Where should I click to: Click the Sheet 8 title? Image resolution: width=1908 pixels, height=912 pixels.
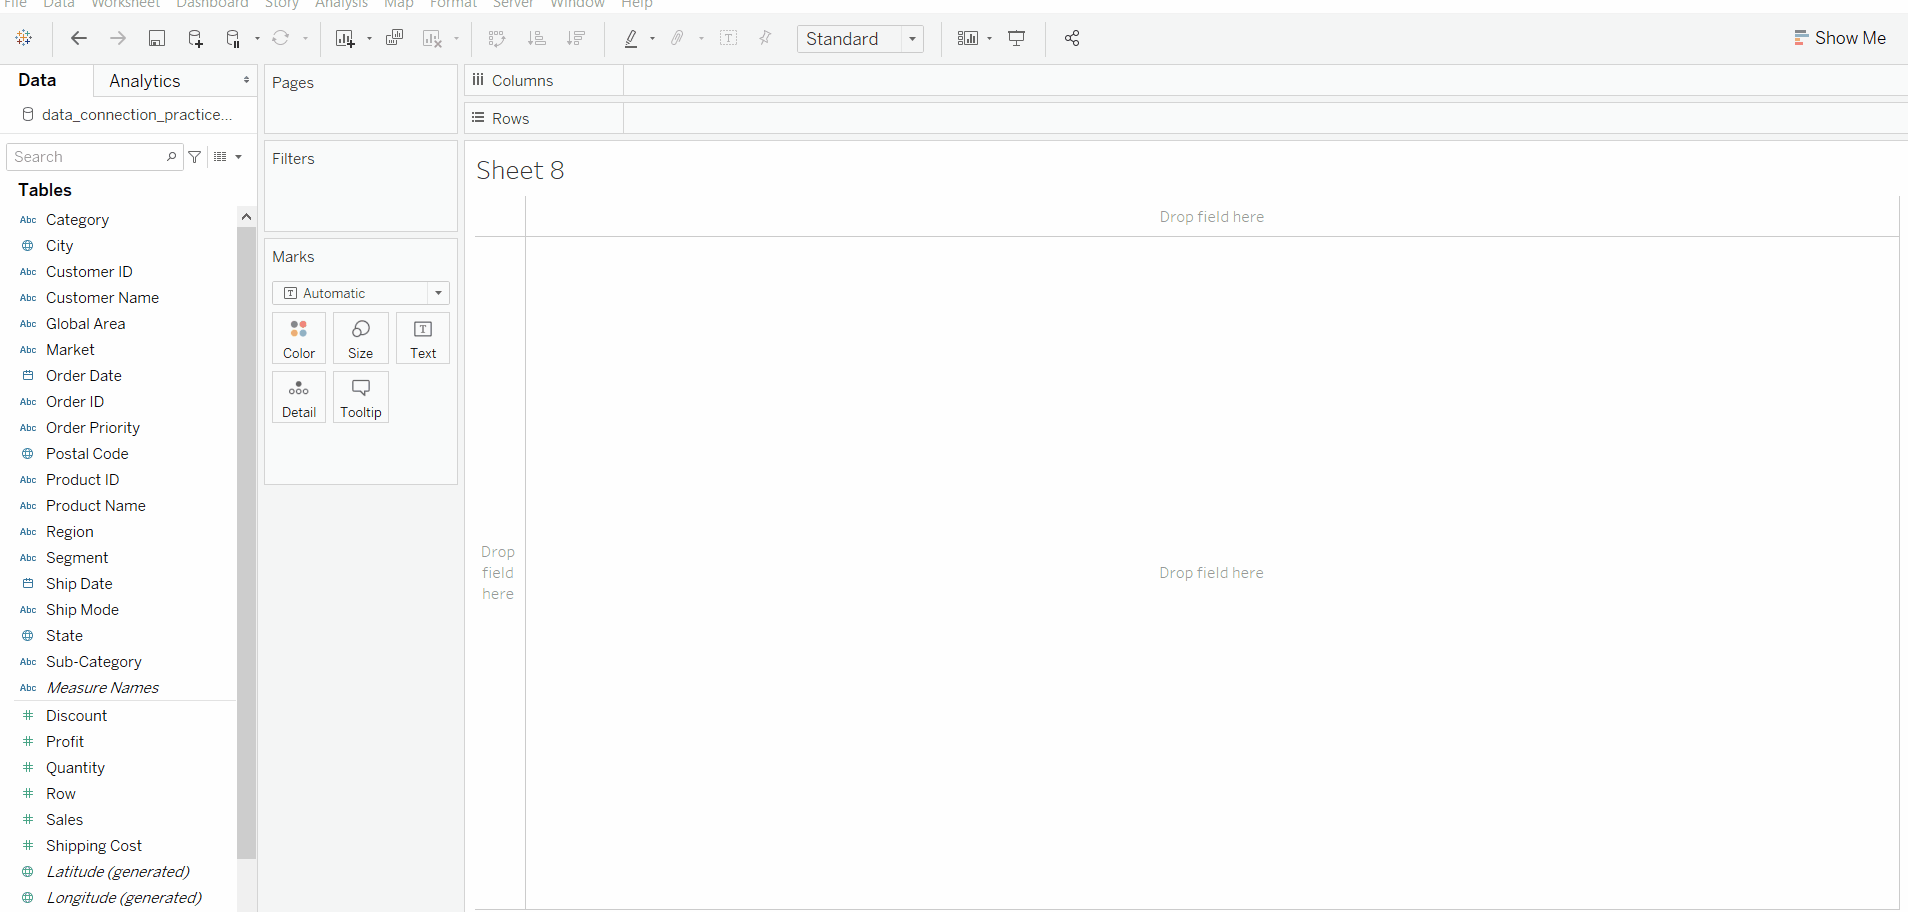pyautogui.click(x=520, y=170)
